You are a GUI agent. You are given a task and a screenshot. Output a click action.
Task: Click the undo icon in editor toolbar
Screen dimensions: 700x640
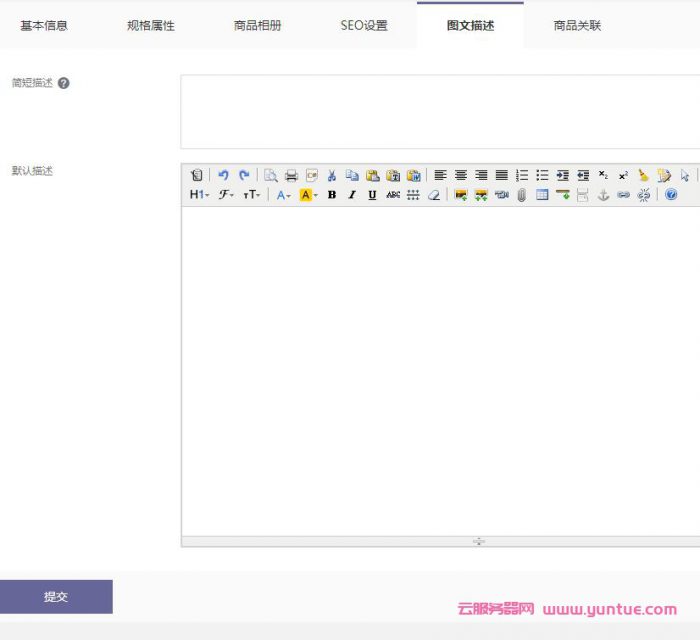(224, 175)
